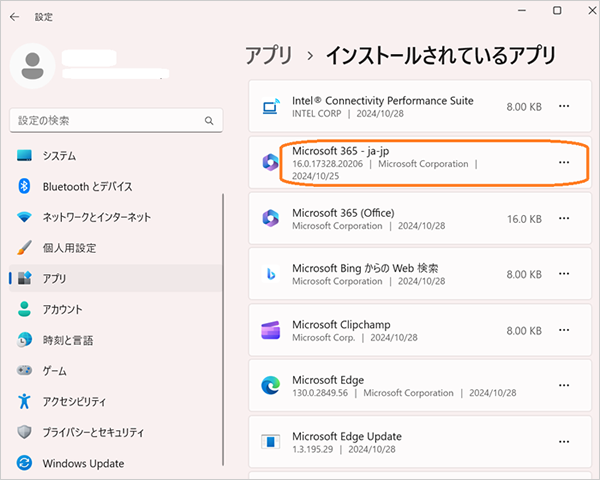Open 個人用設定 category
Screen dimensions: 600x480
115,248
